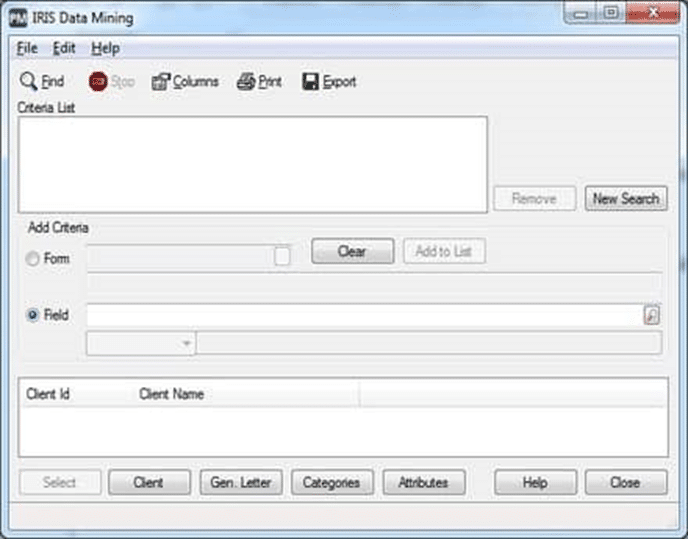Click the Gen. Letter button
The image size is (688, 539).
click(241, 482)
